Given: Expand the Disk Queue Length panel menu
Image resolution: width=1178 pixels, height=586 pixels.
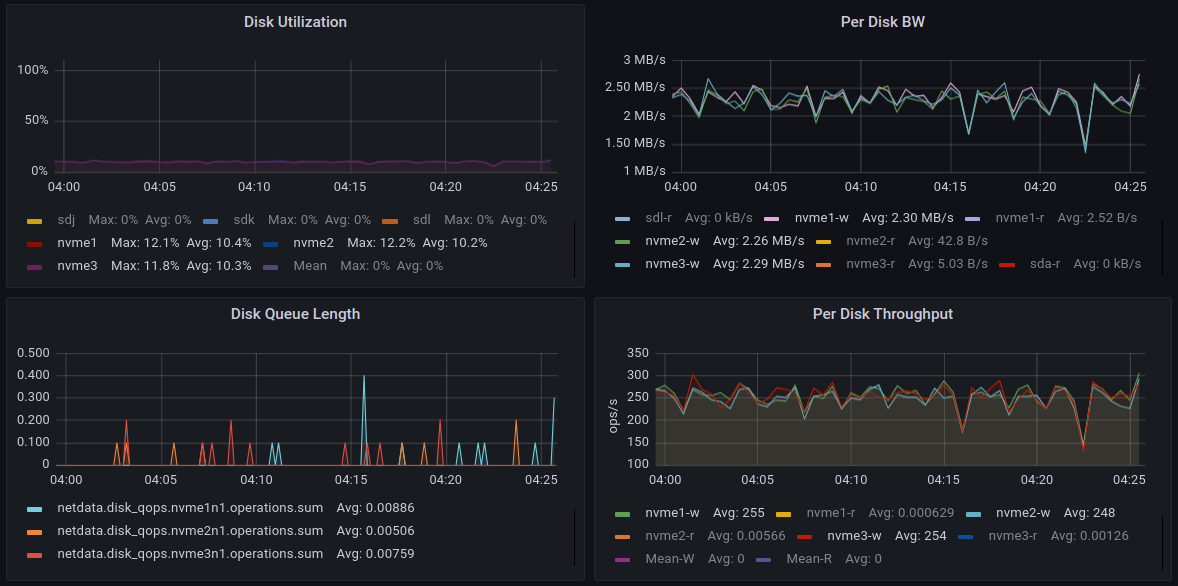Looking at the screenshot, I should click(x=295, y=314).
